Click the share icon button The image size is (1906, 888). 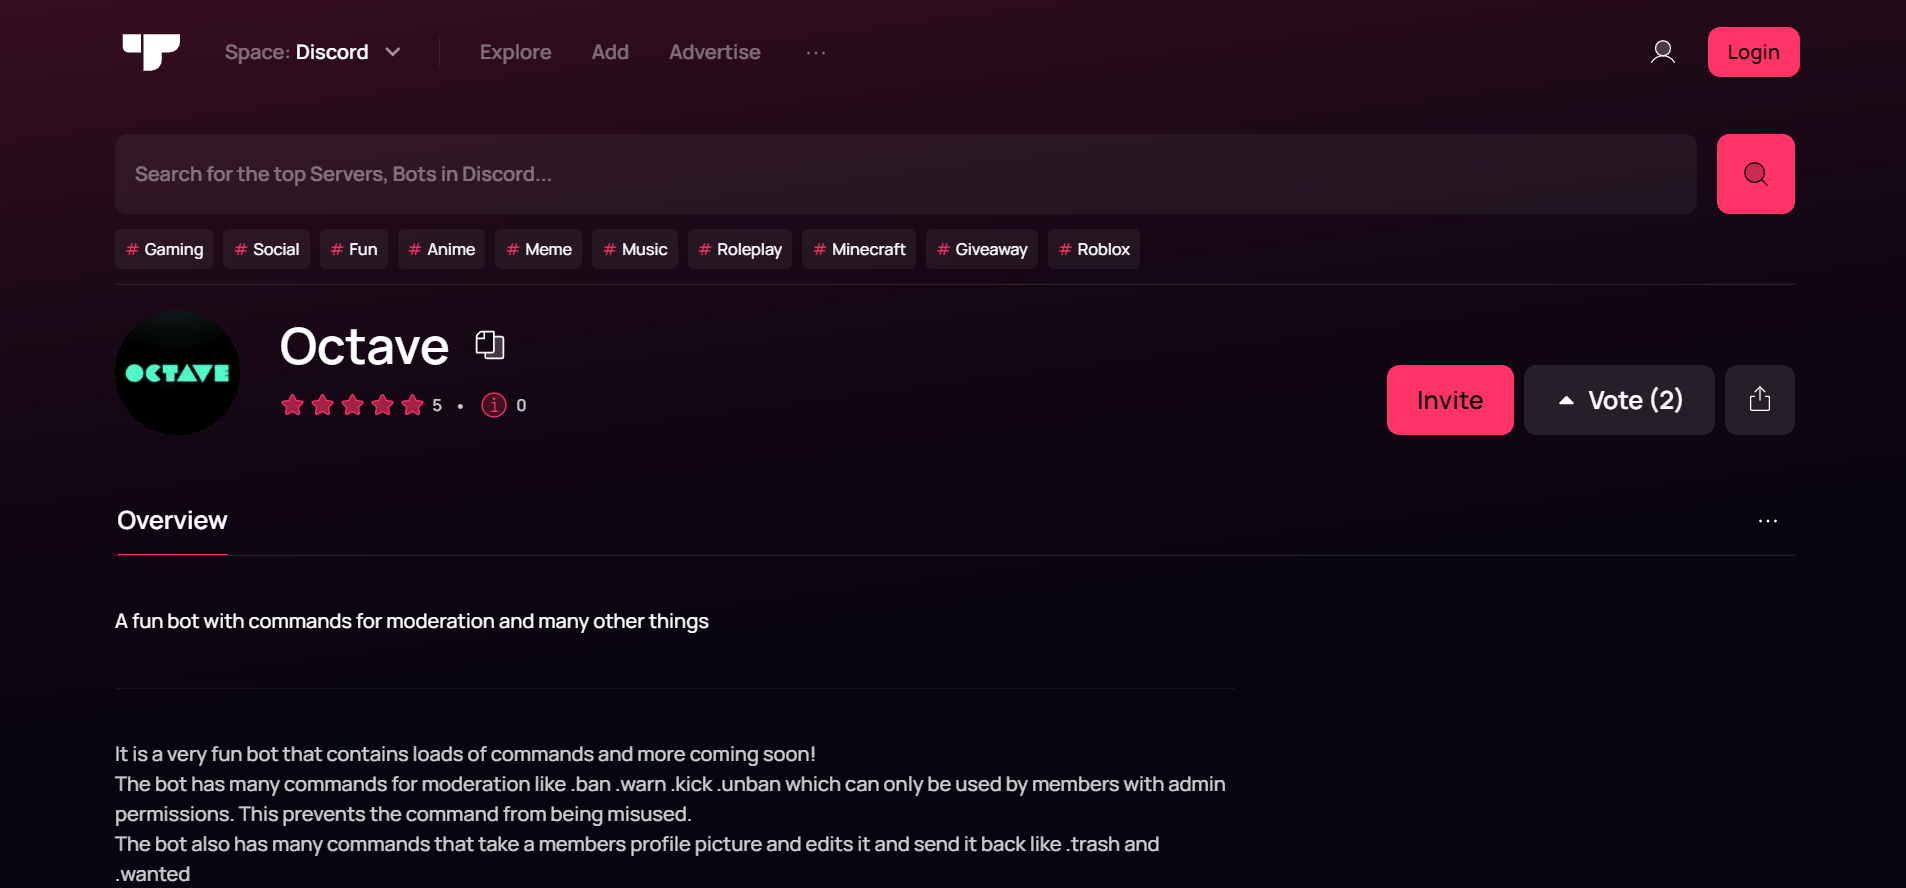coord(1760,400)
